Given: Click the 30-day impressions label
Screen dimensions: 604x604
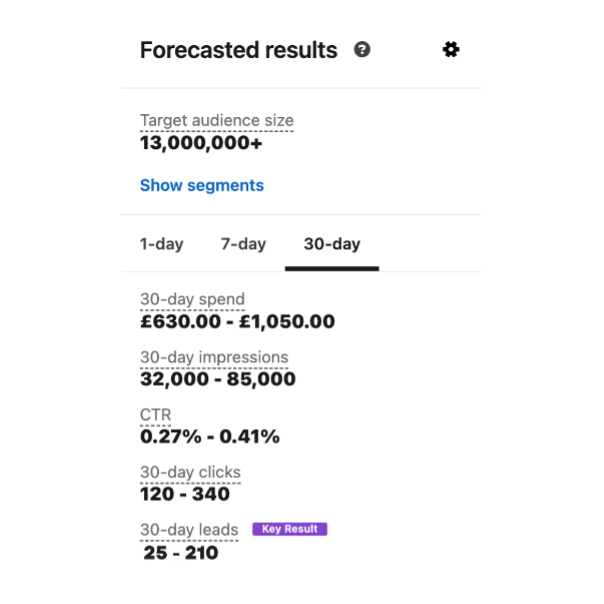Looking at the screenshot, I should coord(214,357).
